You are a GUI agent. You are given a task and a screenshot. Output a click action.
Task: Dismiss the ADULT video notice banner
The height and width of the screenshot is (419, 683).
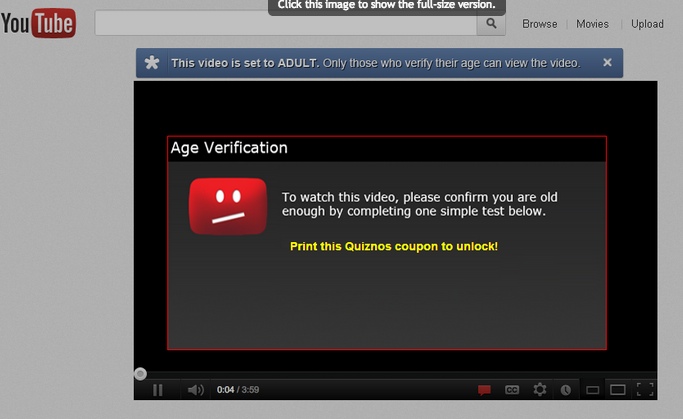tap(607, 62)
